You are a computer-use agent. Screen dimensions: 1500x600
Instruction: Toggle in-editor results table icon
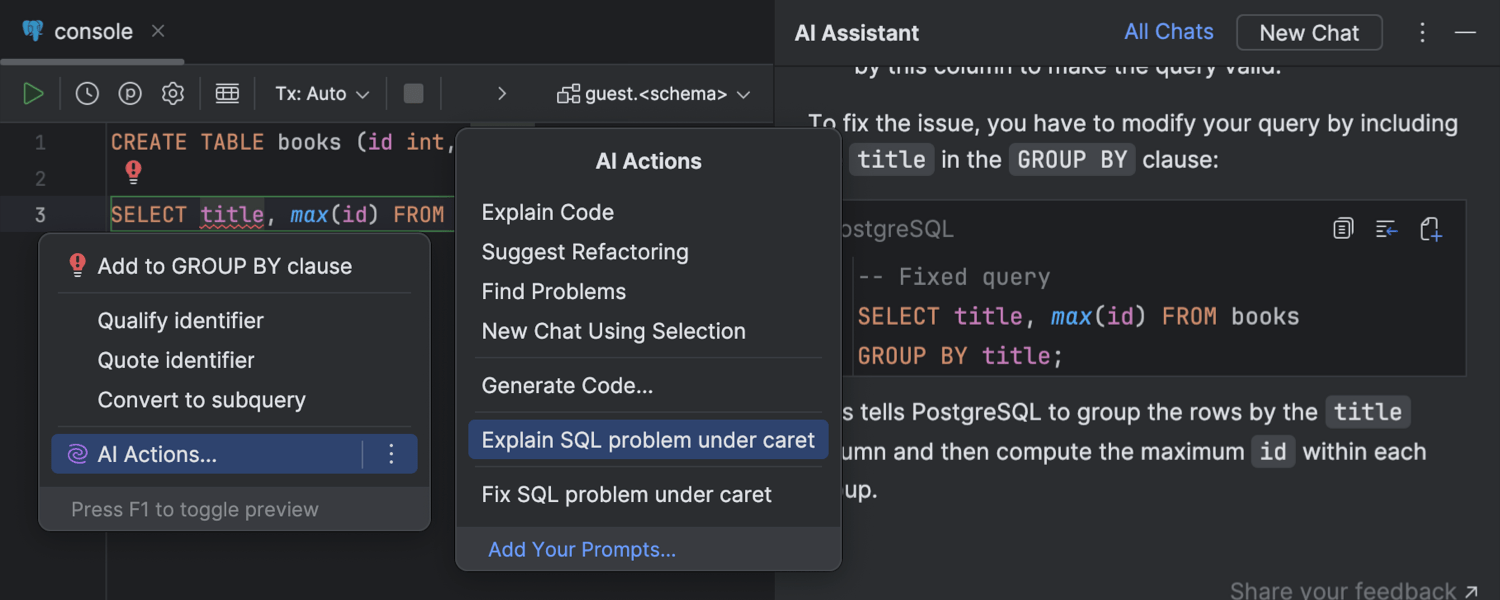click(x=227, y=94)
